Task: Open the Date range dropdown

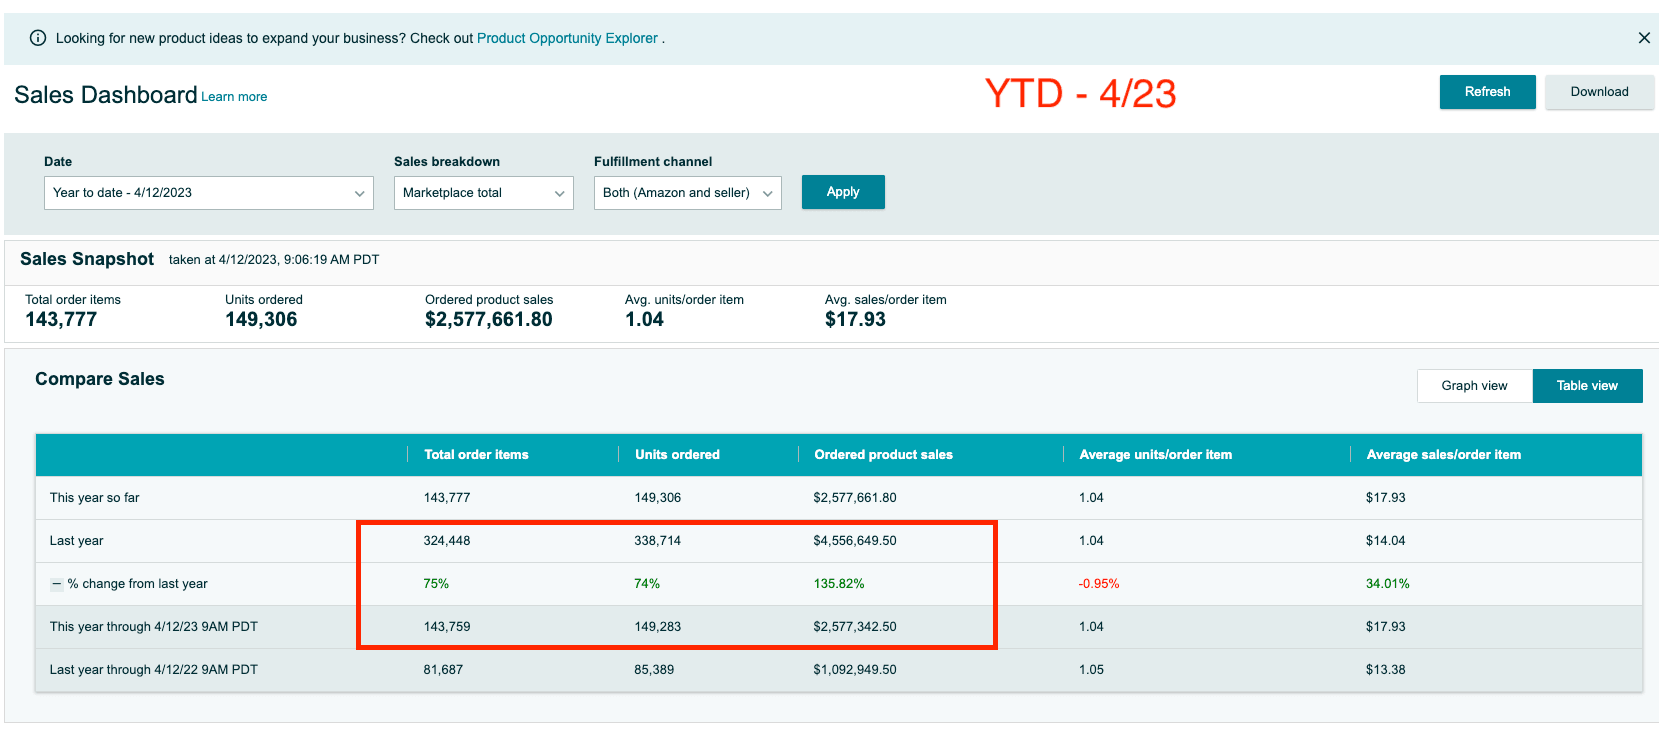Action: coord(208,193)
